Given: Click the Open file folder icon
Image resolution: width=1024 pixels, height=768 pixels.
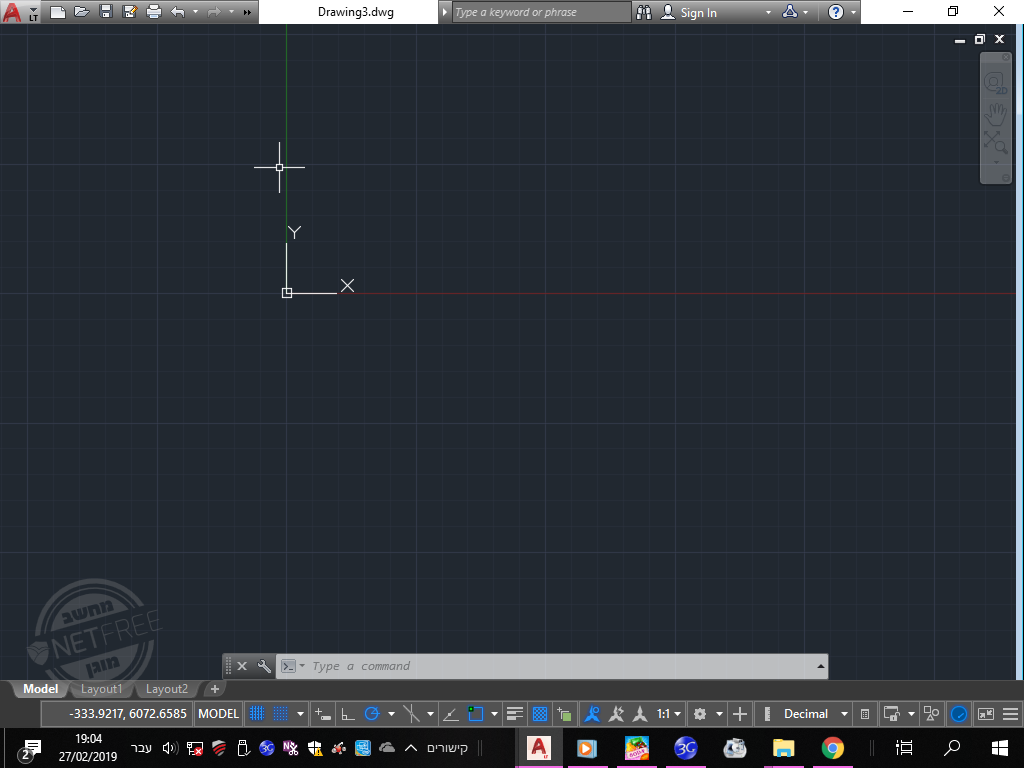Looking at the screenshot, I should 82,12.
